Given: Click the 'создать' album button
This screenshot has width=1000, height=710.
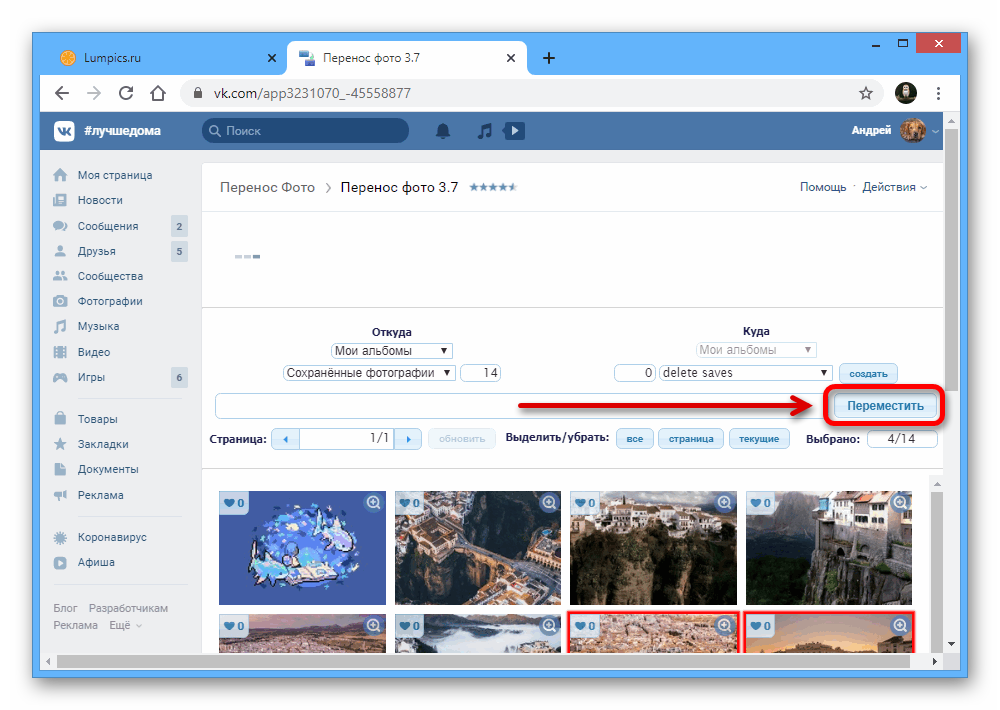Looking at the screenshot, I should click(868, 374).
